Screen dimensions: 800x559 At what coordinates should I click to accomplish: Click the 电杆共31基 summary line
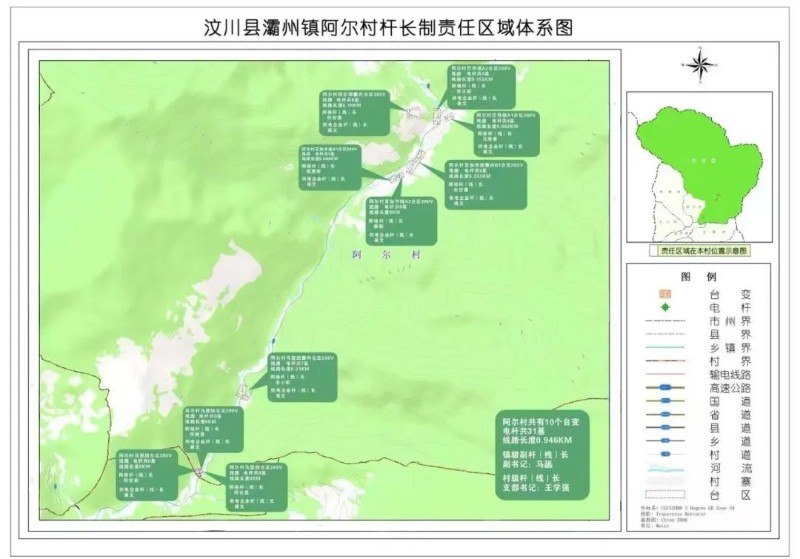523,431
